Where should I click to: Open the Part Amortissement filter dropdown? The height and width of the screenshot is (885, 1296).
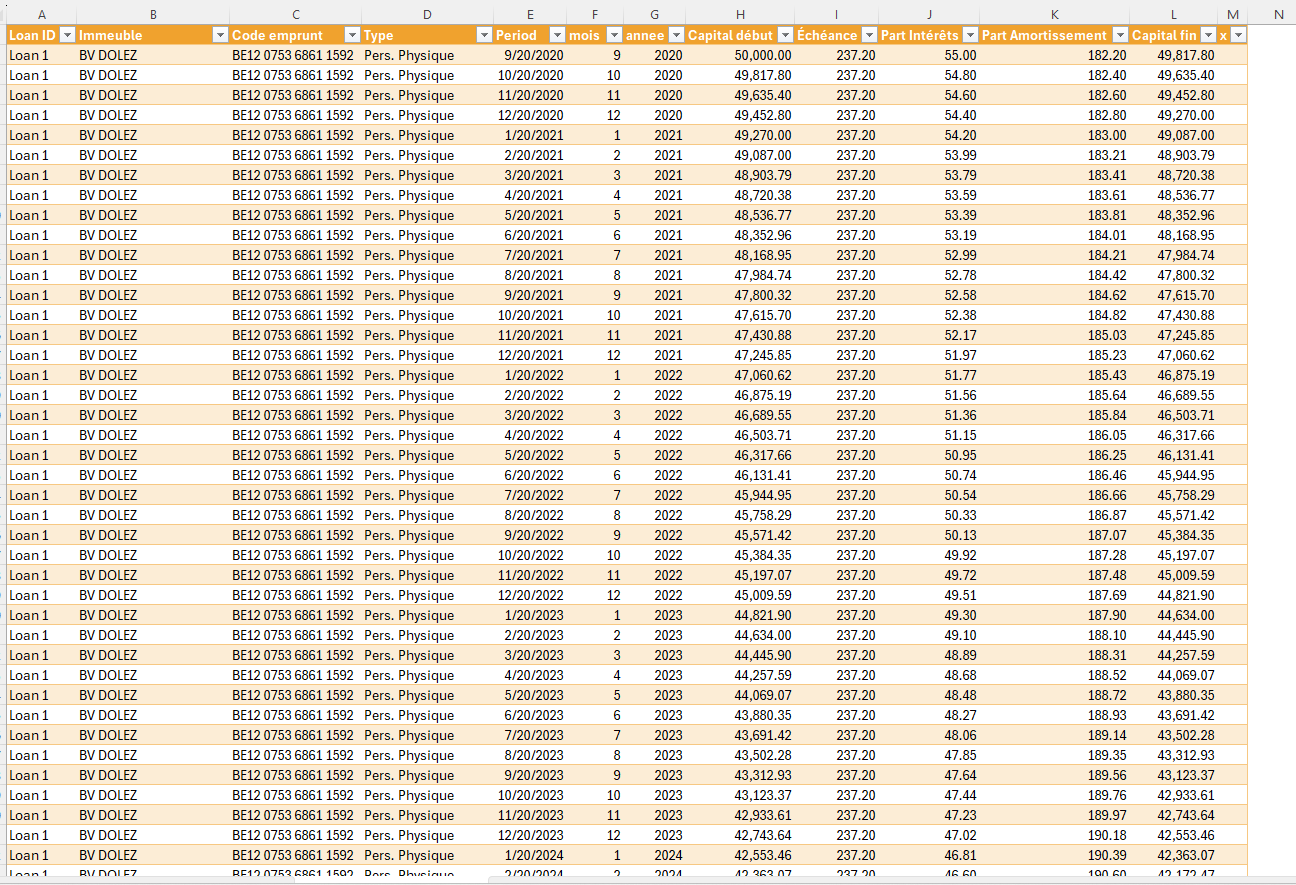pos(1118,35)
